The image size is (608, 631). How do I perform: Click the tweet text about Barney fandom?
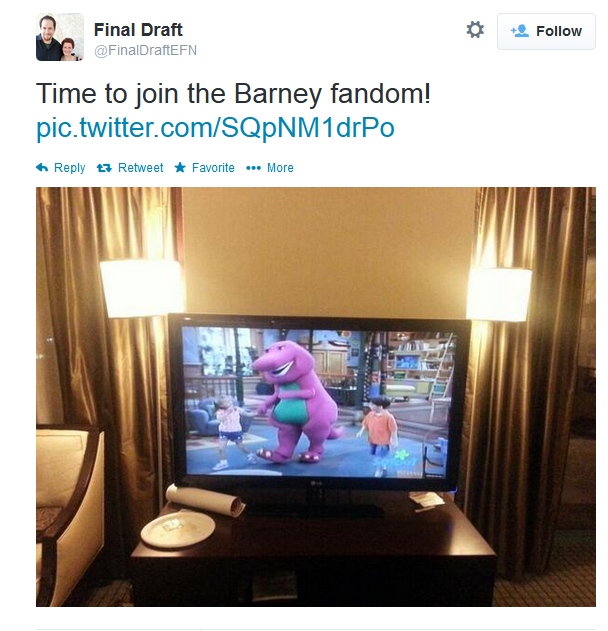tap(233, 93)
